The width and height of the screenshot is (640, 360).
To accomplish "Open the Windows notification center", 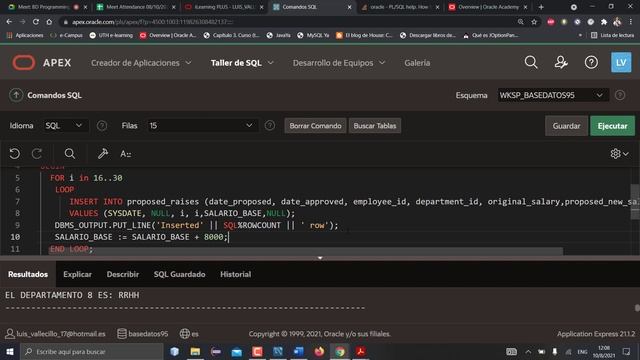I will [626, 351].
